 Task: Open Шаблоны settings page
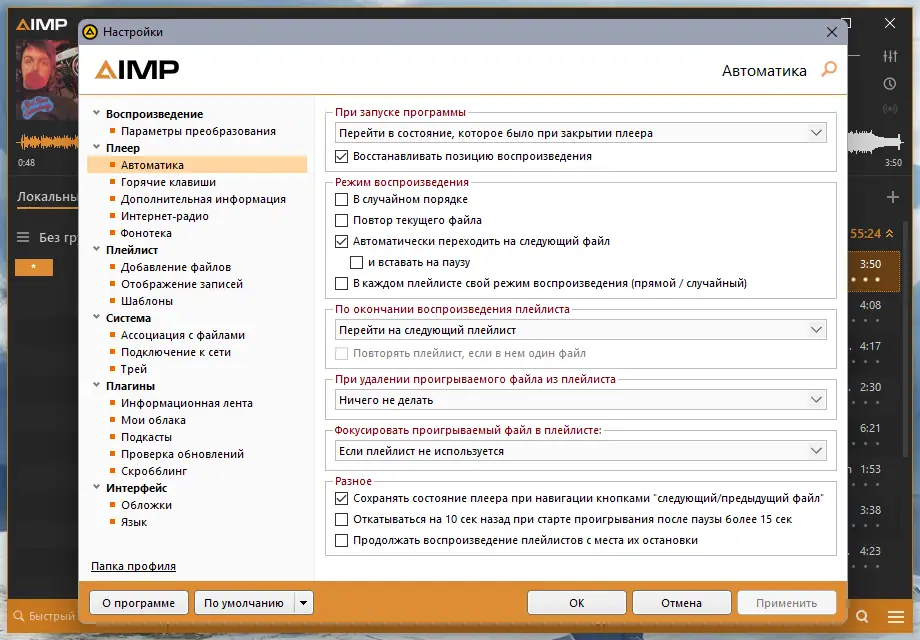tap(147, 301)
